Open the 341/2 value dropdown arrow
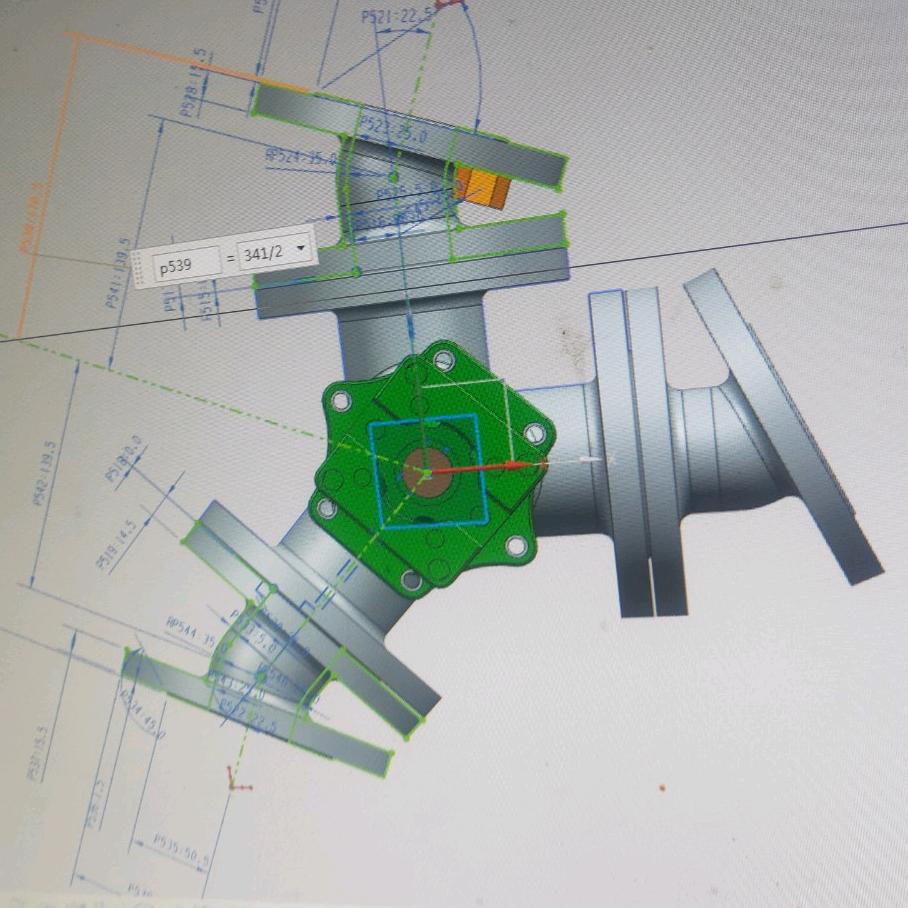 pos(300,255)
